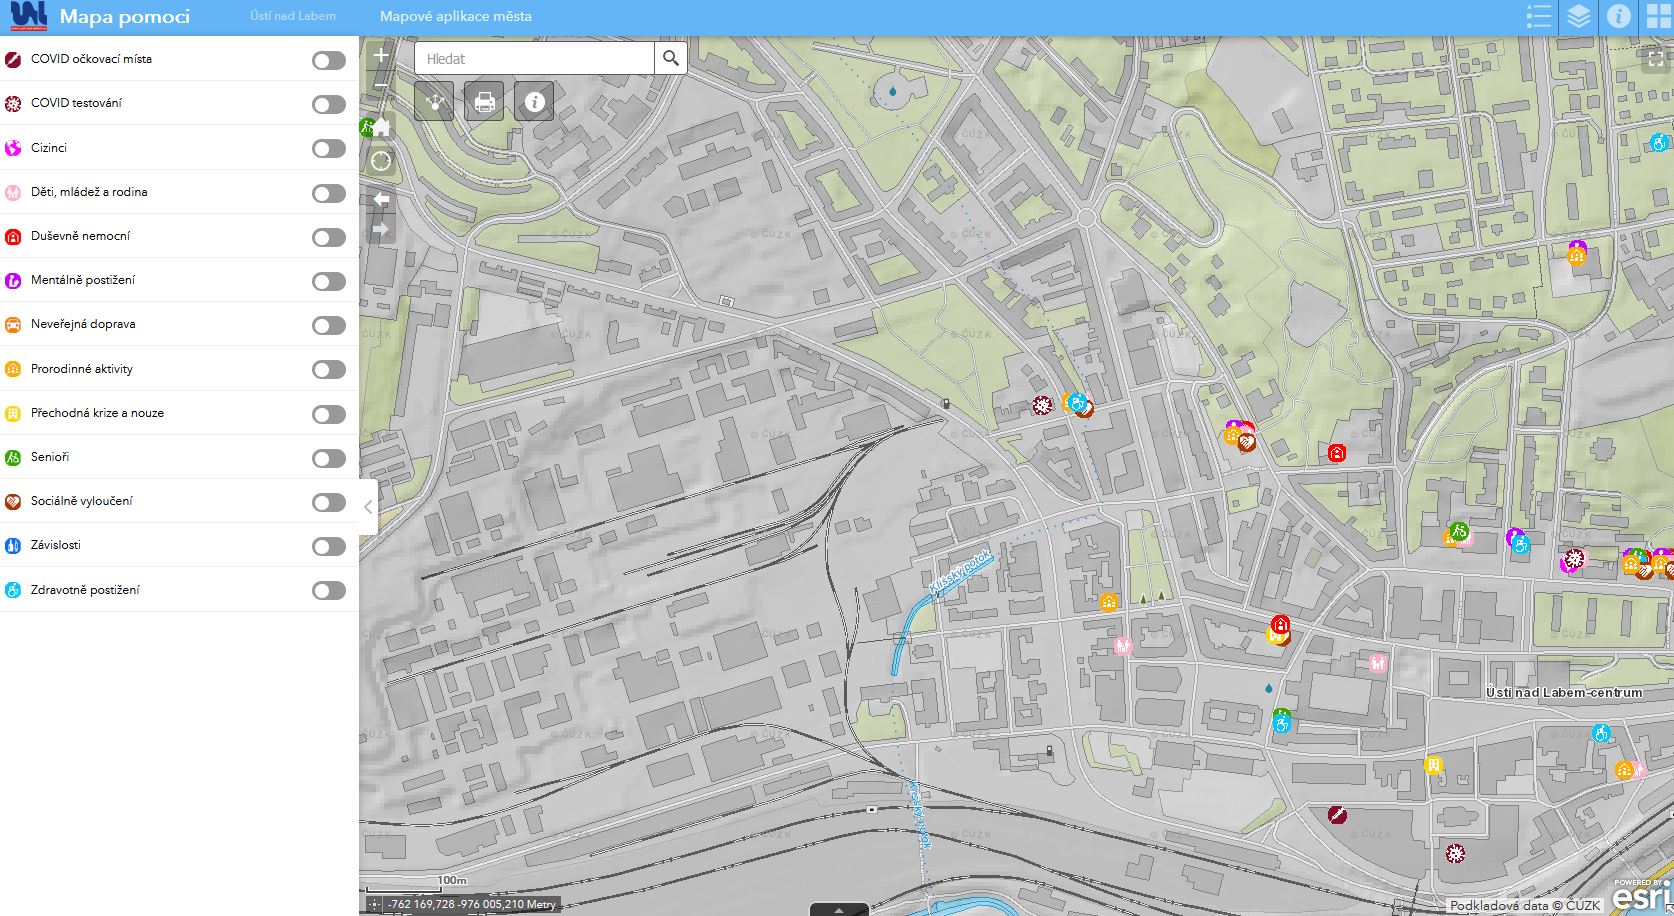The image size is (1674, 916).
Task: Open the fullscreen toggle on the map
Action: click(1655, 58)
